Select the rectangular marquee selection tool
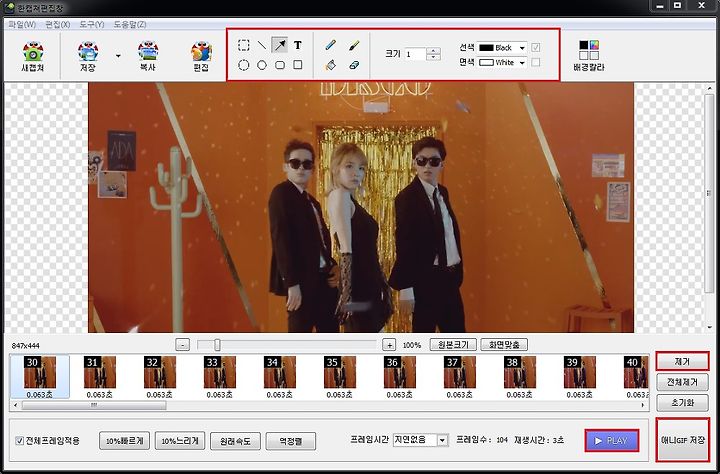720x474 pixels. click(244, 45)
